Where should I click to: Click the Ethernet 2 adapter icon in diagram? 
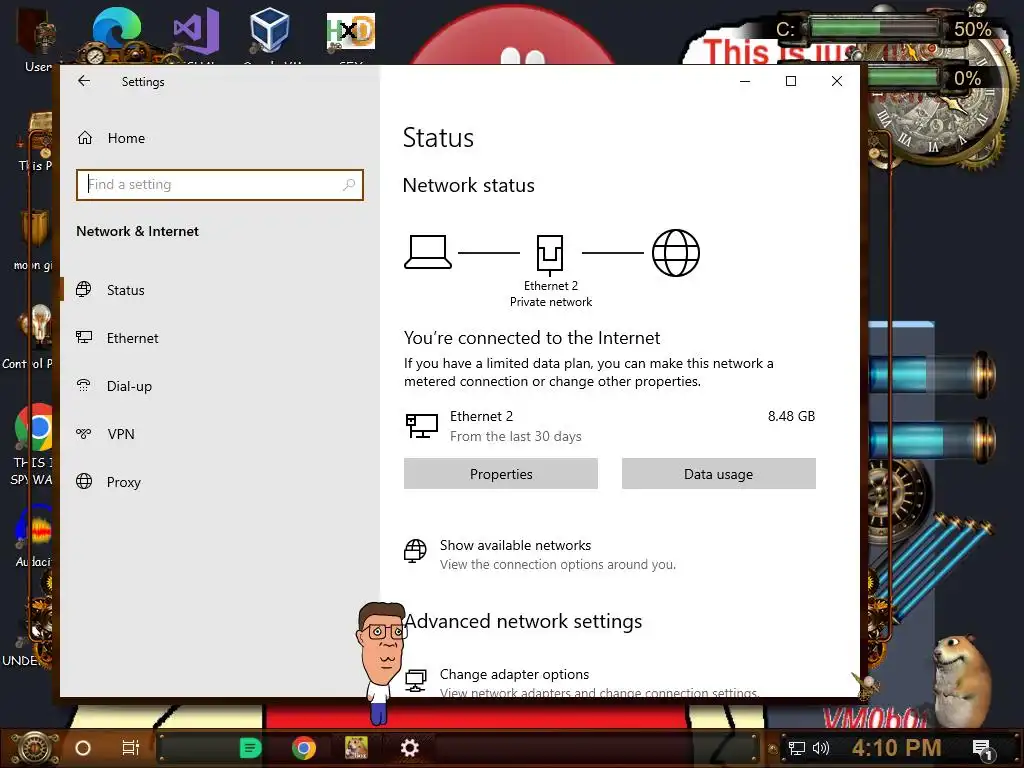pos(550,255)
